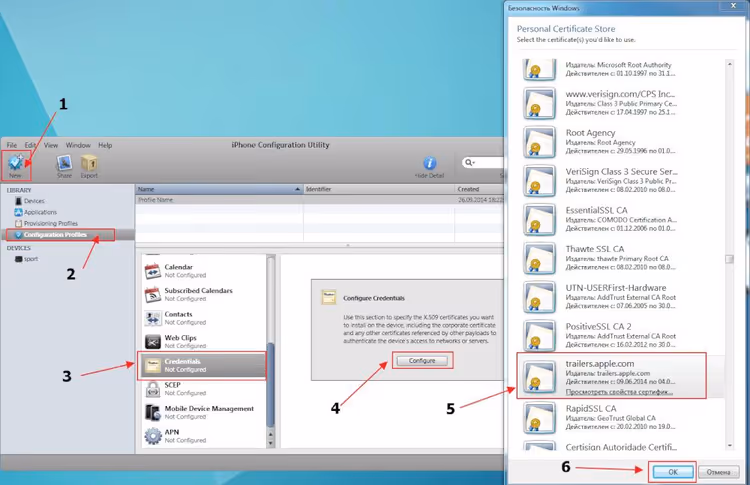Viewport: 750px width, 485px height.
Task: Open the Help menu
Action: 105,145
